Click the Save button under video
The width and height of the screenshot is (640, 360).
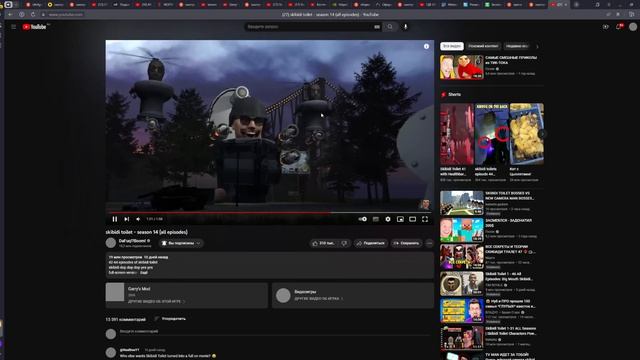pyautogui.click(x=406, y=243)
